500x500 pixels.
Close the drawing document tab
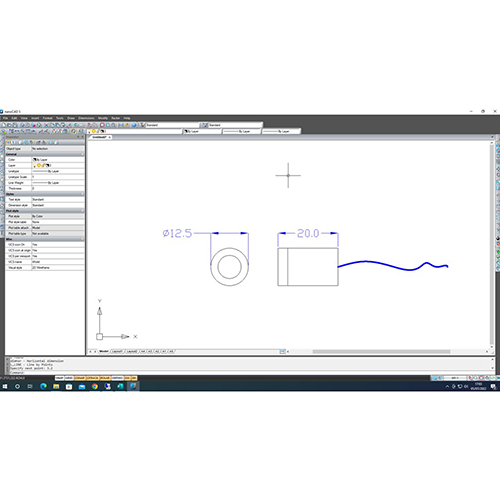click(109, 137)
